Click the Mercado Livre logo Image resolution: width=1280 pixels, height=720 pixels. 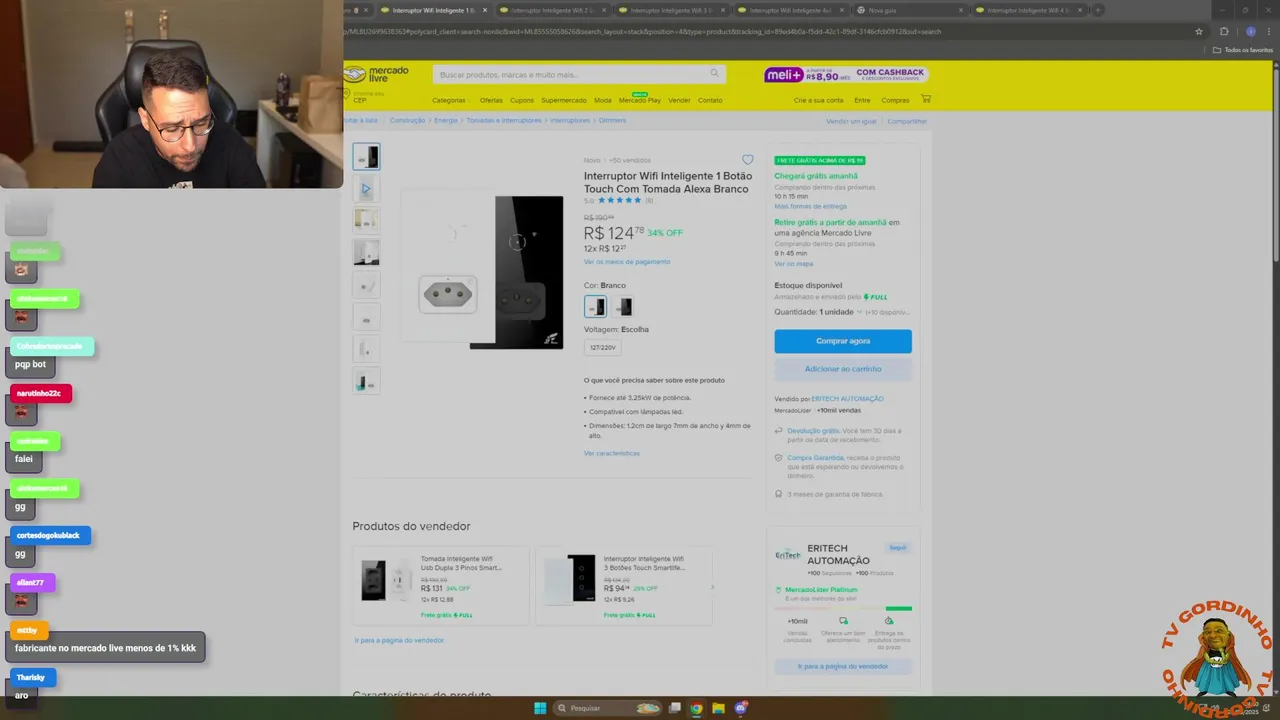coord(376,74)
